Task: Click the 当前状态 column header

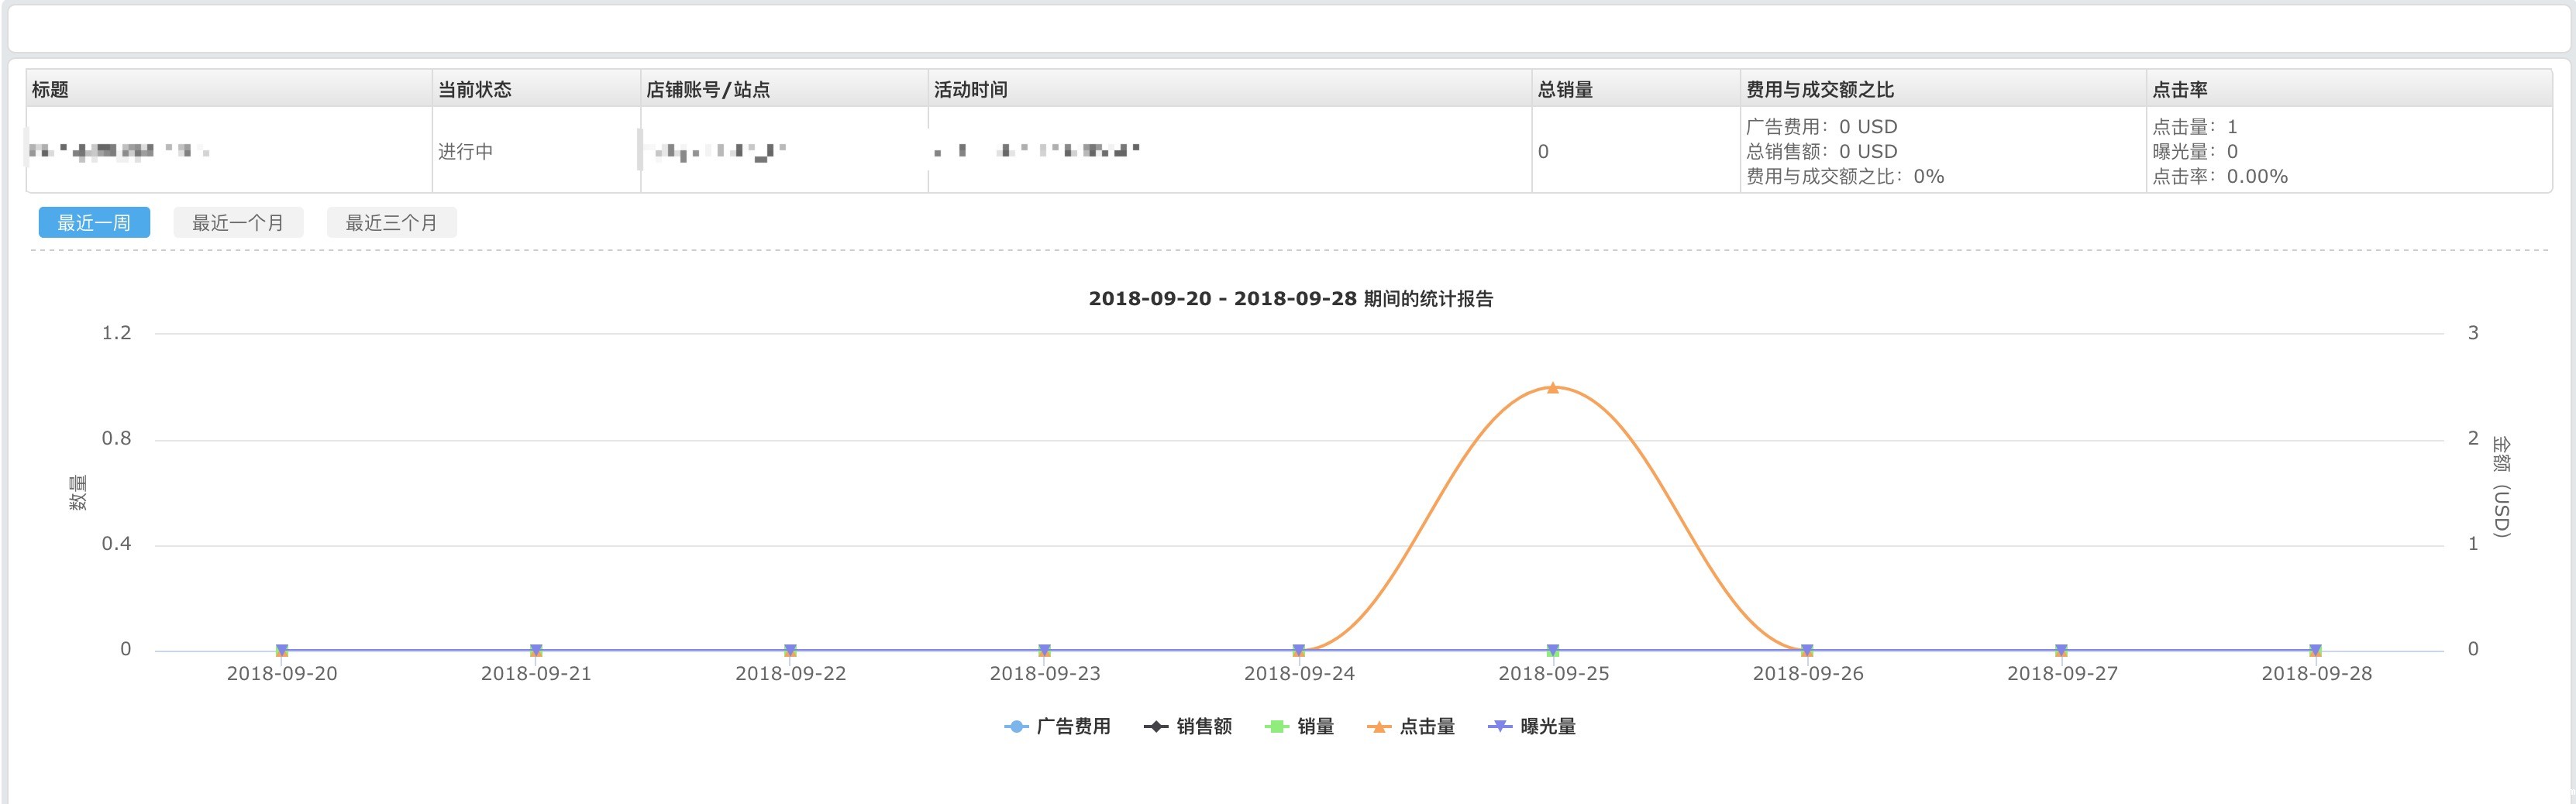Action: click(474, 90)
